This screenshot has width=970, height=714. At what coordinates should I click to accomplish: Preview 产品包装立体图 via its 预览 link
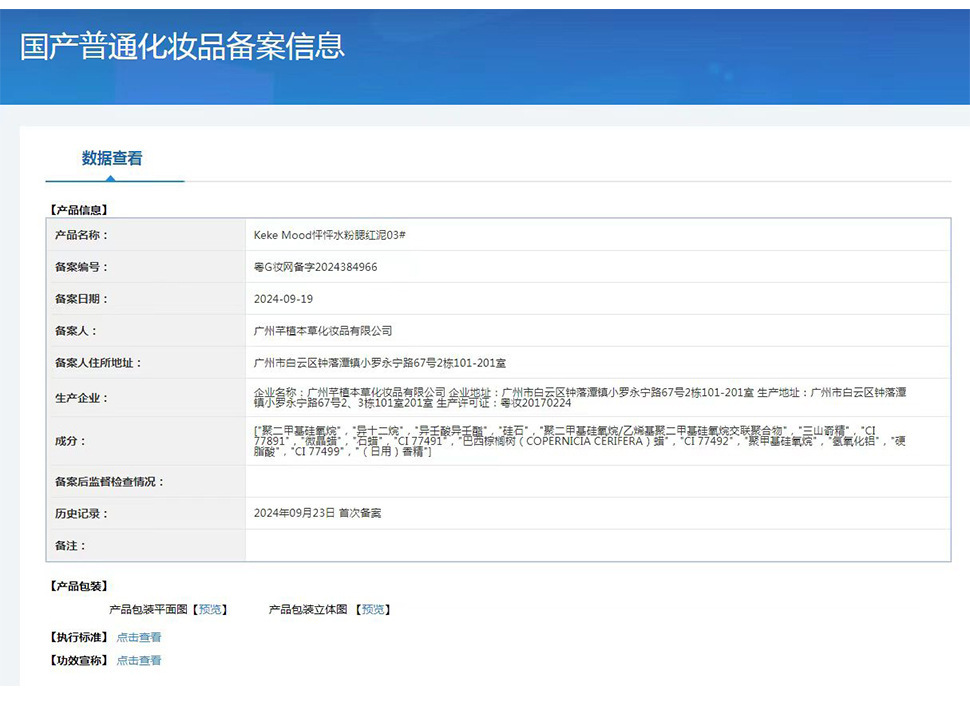[x=373, y=609]
